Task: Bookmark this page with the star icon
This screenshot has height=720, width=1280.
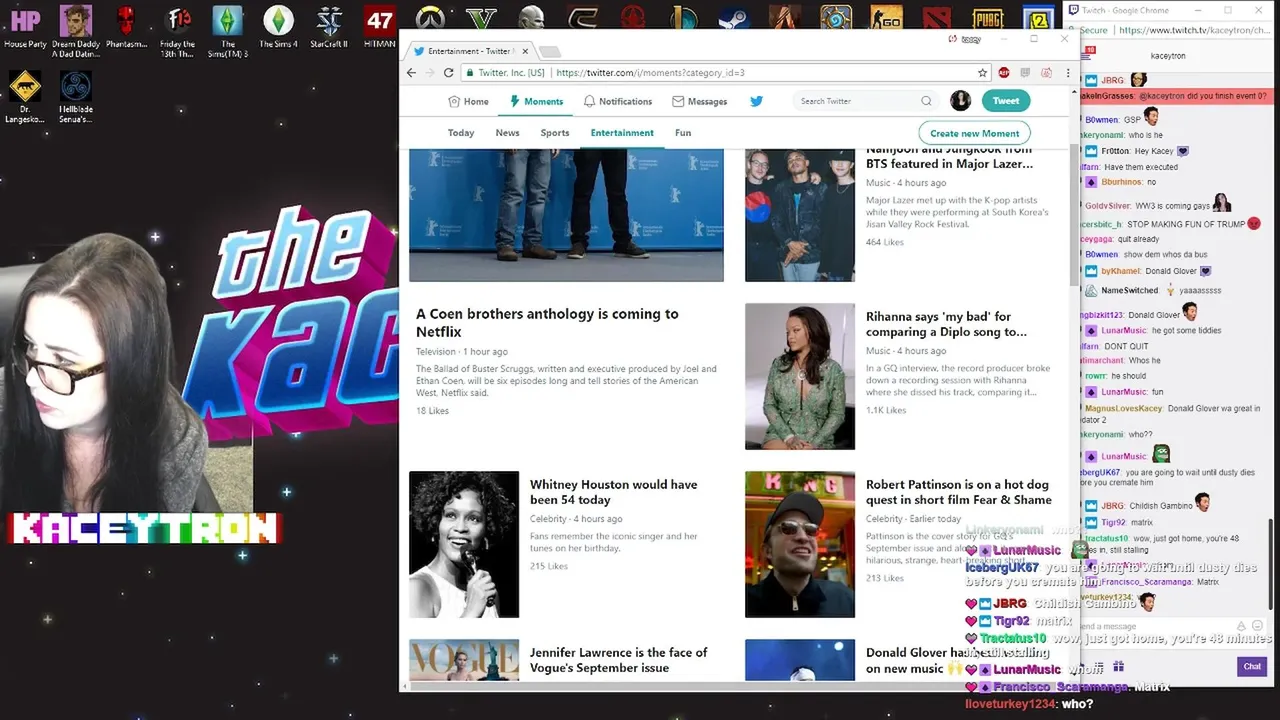Action: tap(982, 73)
